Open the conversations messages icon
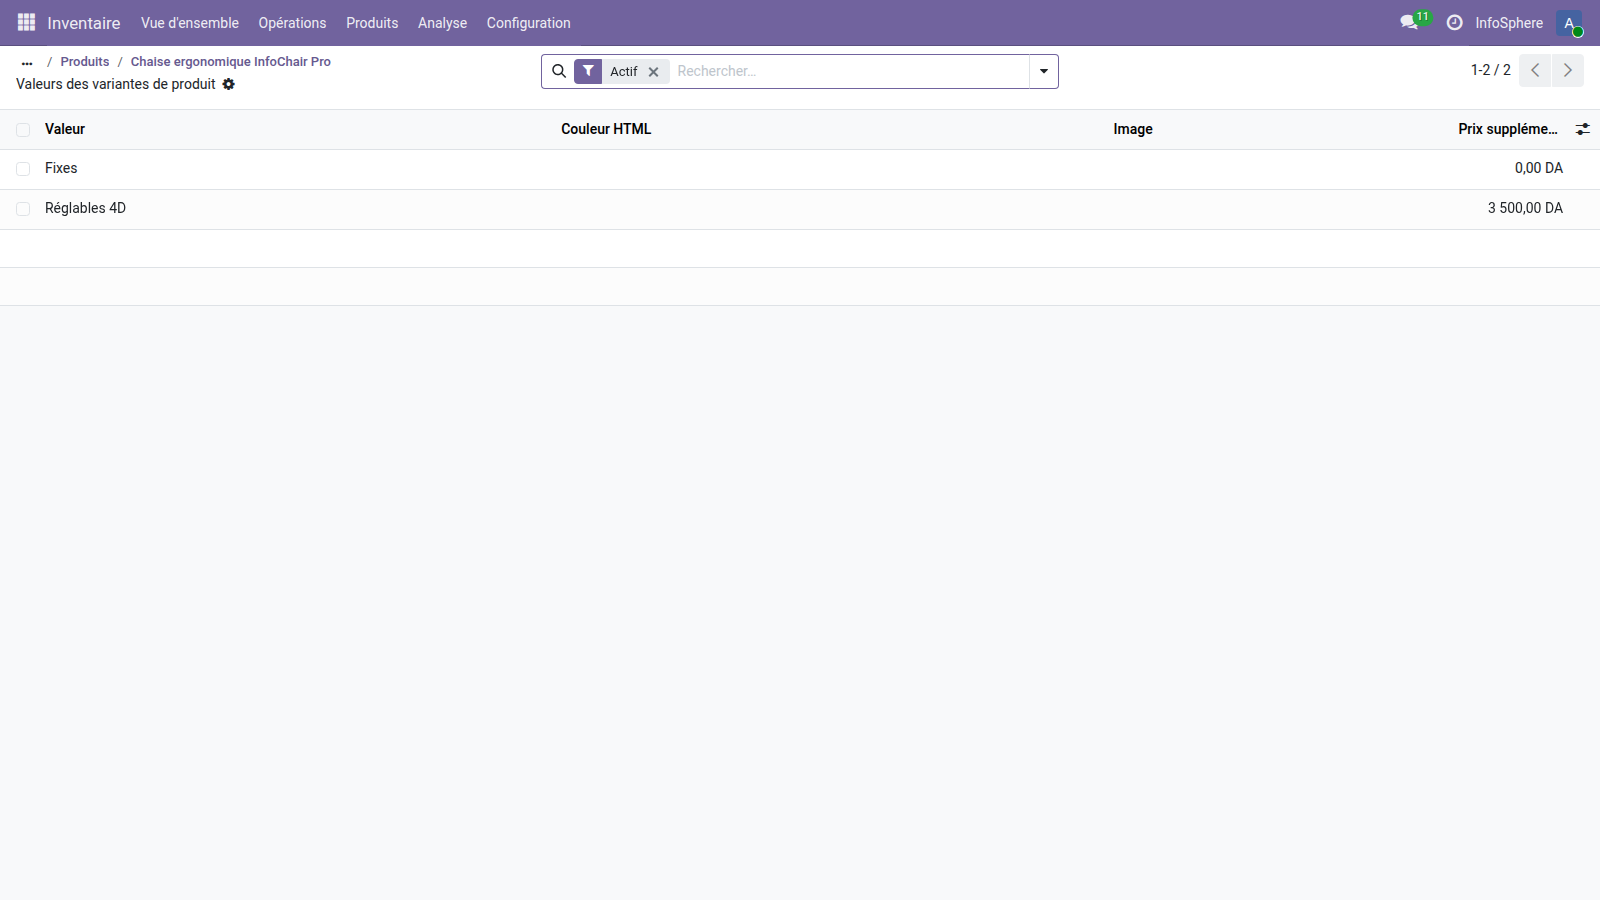The height and width of the screenshot is (900, 1600). click(1410, 22)
